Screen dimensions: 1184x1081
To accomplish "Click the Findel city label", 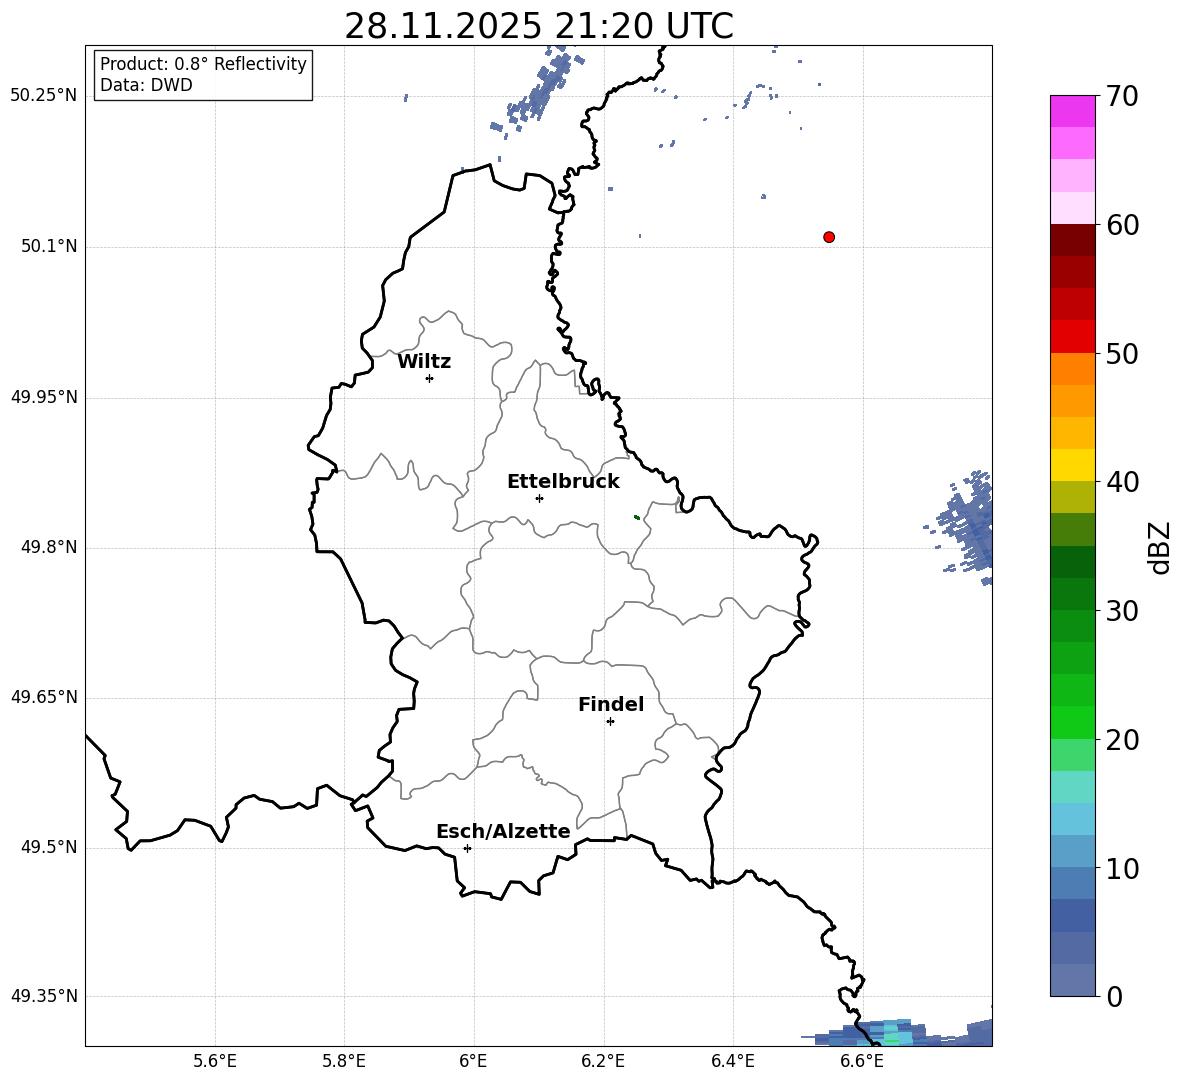I will [x=611, y=704].
